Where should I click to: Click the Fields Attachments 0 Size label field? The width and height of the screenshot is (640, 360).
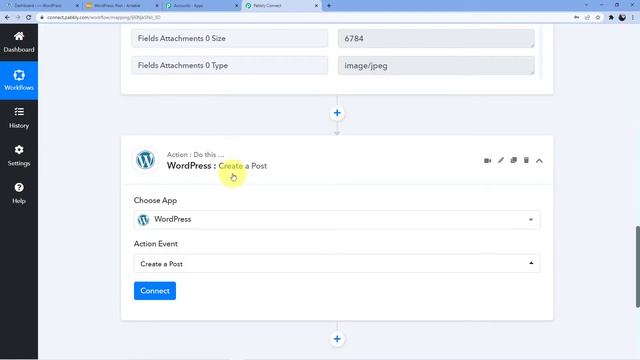(229, 38)
